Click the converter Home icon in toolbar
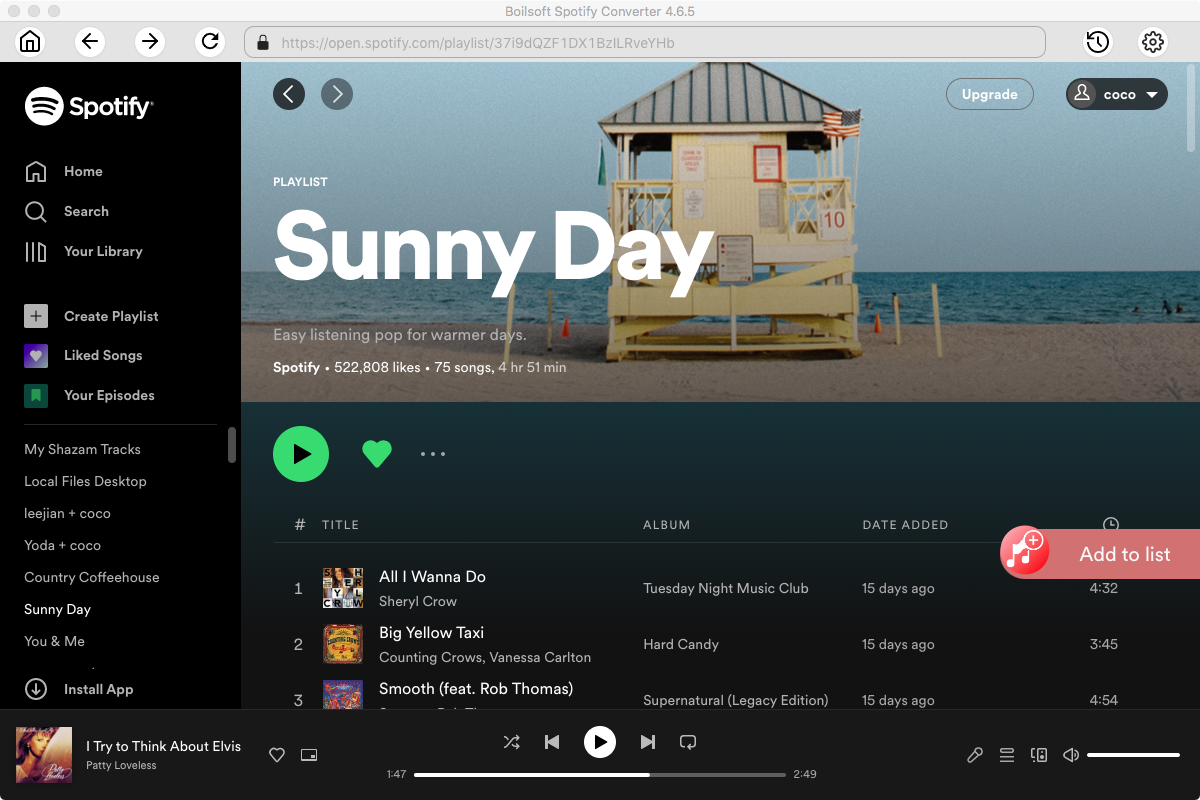 coord(31,42)
